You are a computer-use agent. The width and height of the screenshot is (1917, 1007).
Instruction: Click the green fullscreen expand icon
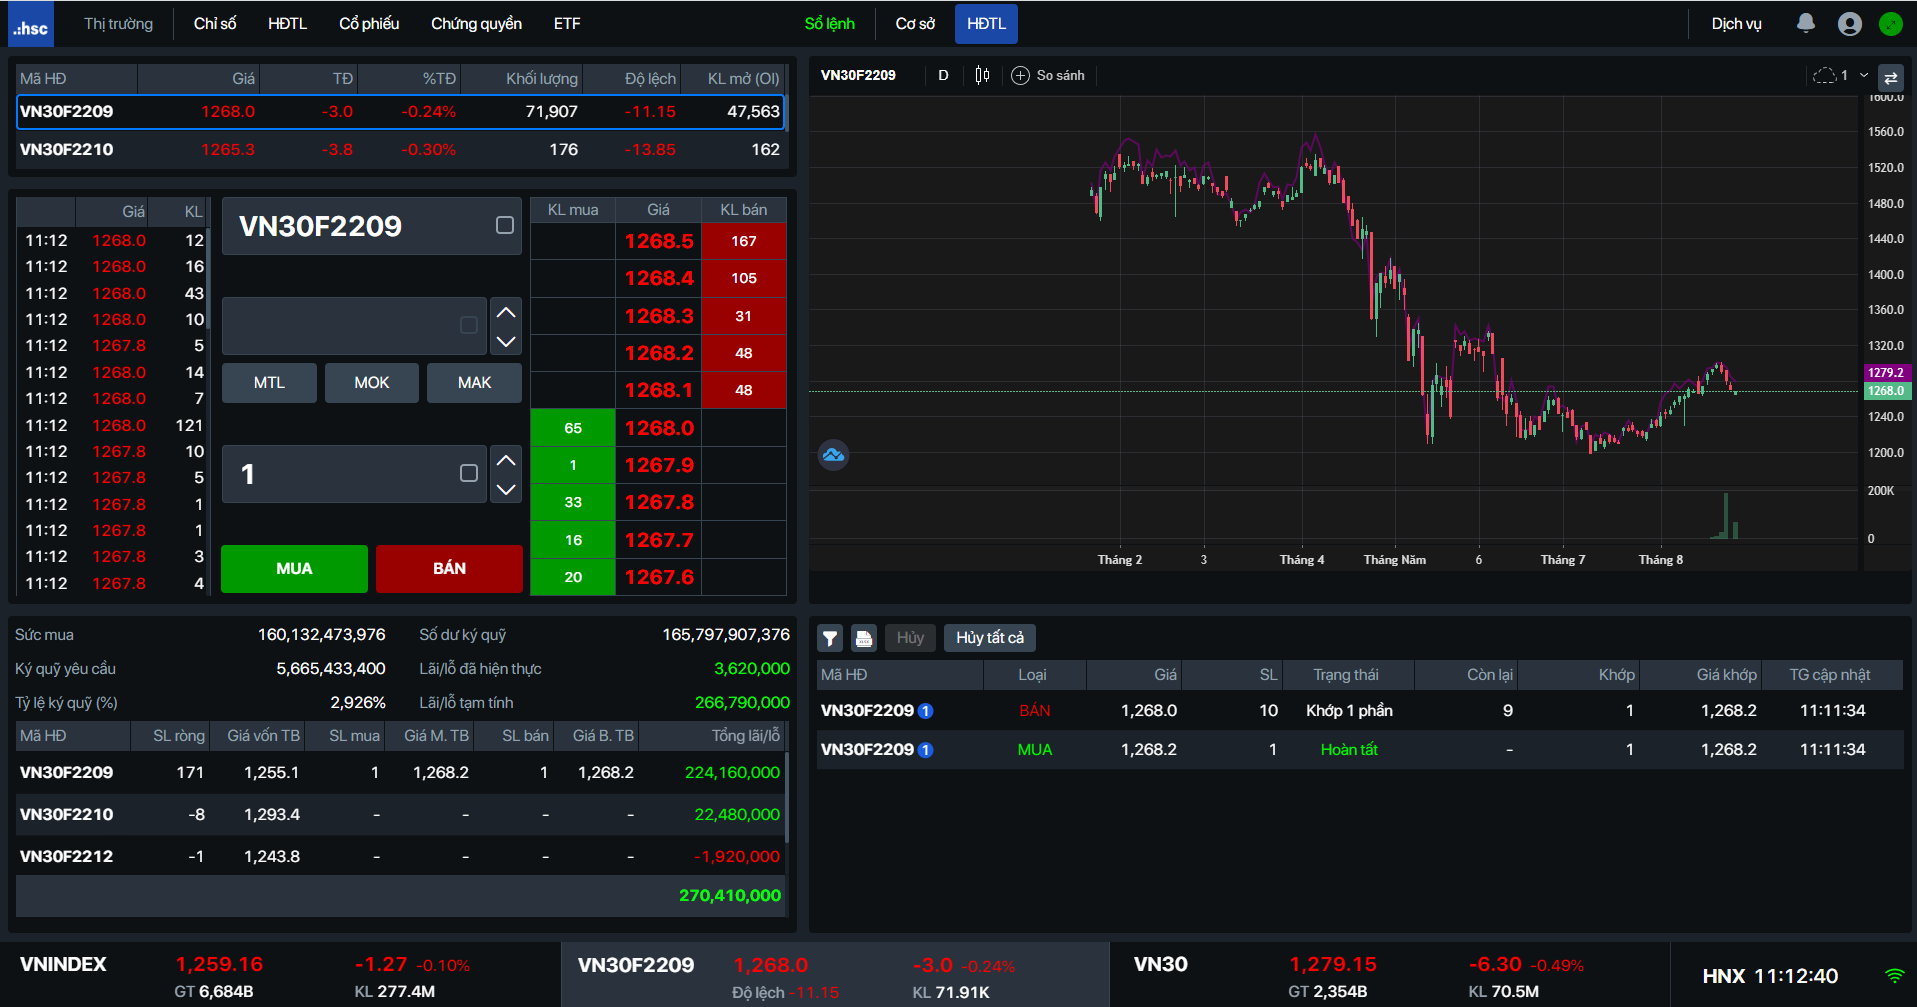[1890, 24]
